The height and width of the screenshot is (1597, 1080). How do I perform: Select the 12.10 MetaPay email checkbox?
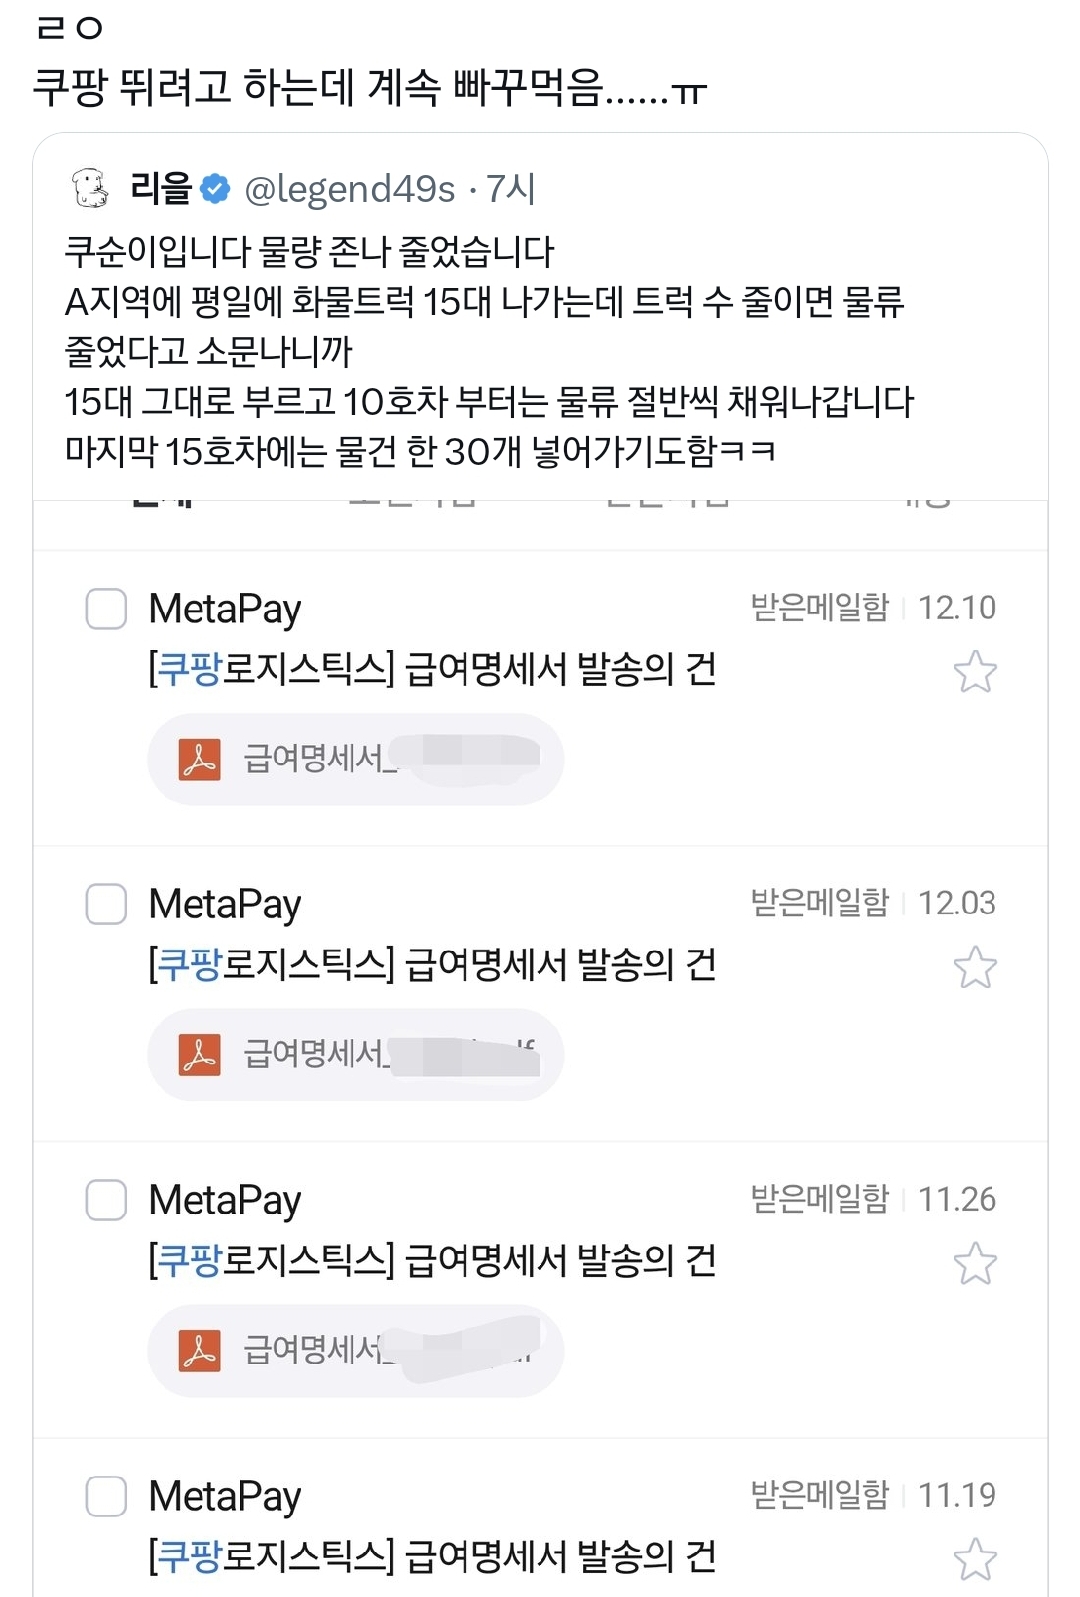[106, 608]
